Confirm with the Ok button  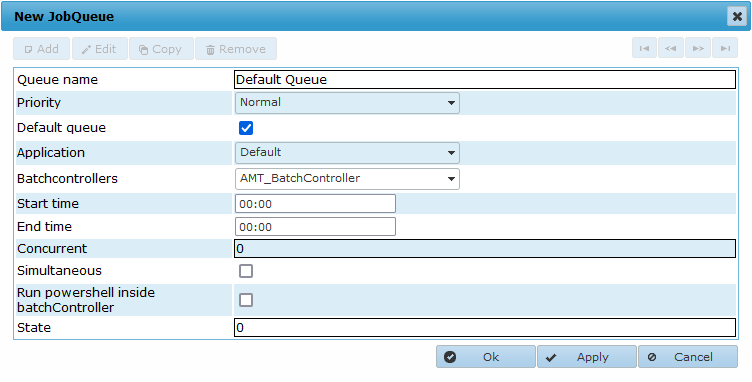pos(486,357)
